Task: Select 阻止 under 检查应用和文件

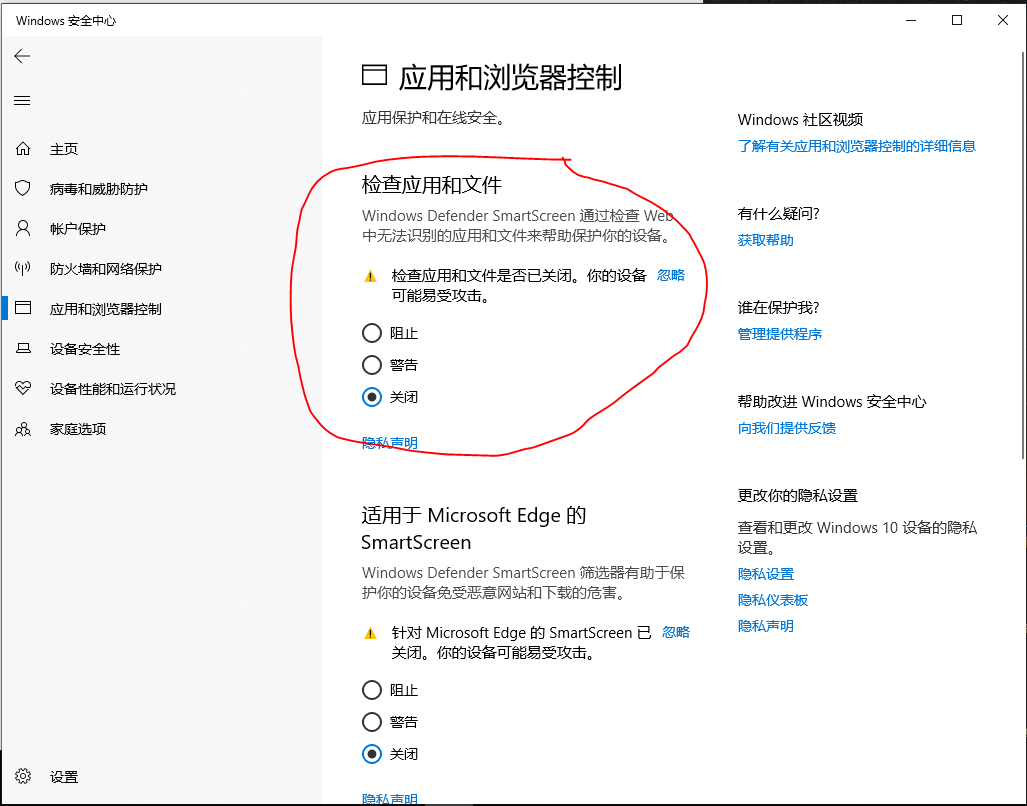Action: [x=372, y=333]
